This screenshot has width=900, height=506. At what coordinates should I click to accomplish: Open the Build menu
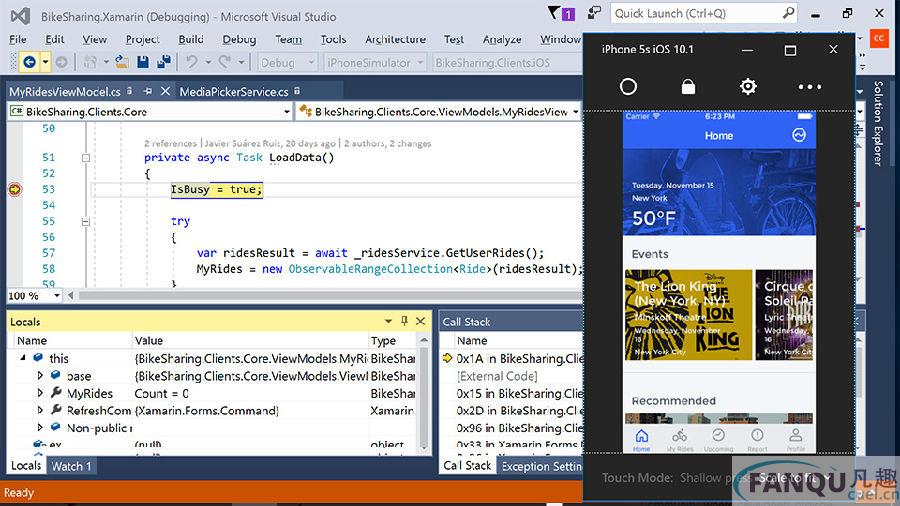coord(191,39)
